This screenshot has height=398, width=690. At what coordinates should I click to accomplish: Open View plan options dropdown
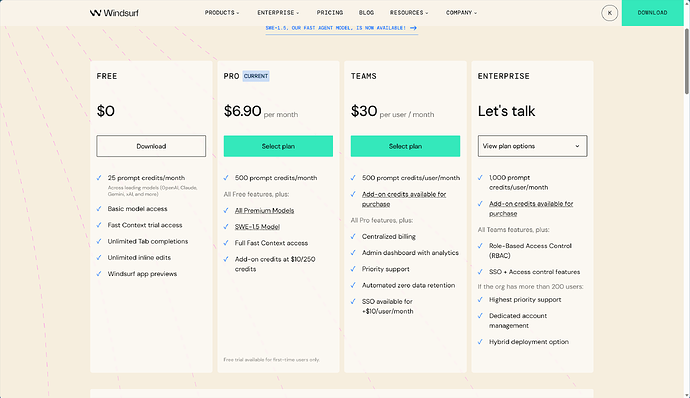(x=532, y=146)
